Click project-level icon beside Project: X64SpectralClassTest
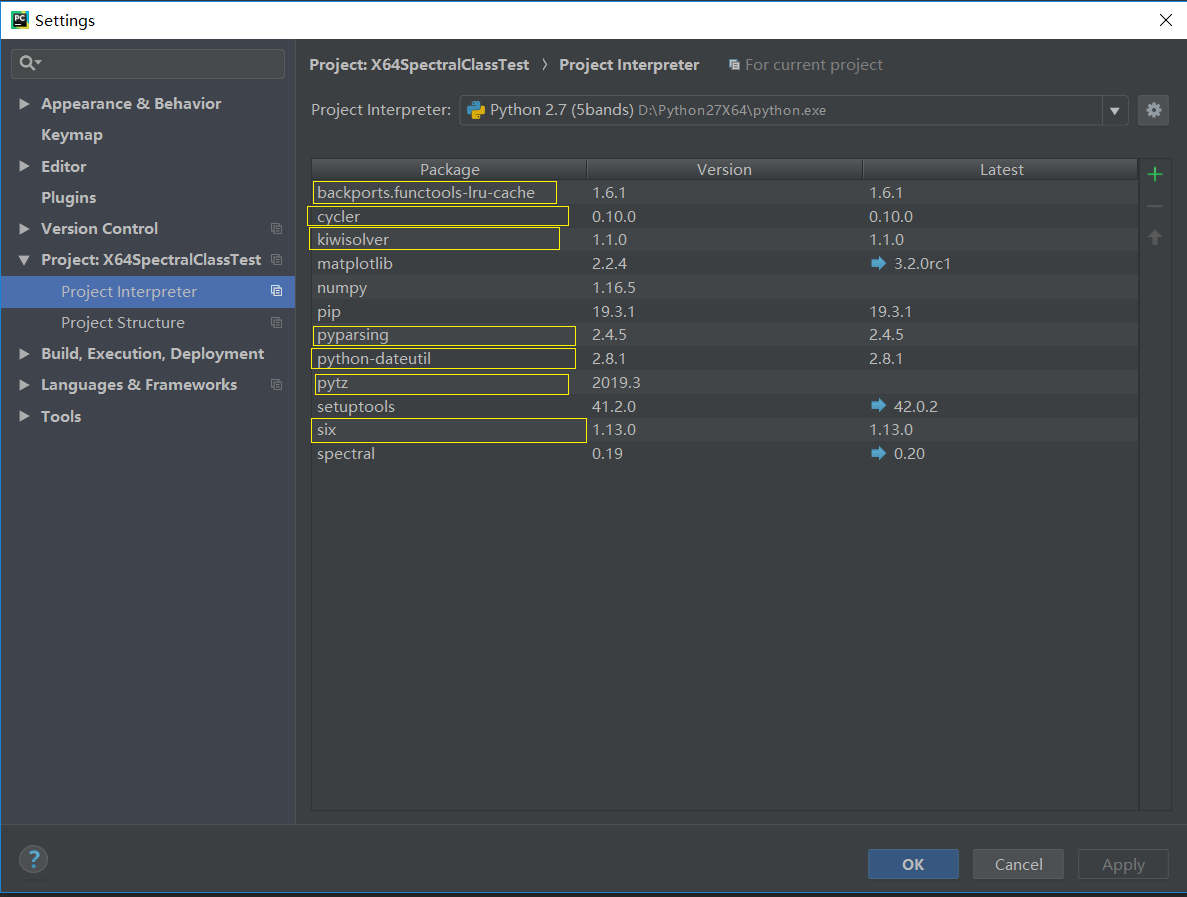 [x=276, y=260]
